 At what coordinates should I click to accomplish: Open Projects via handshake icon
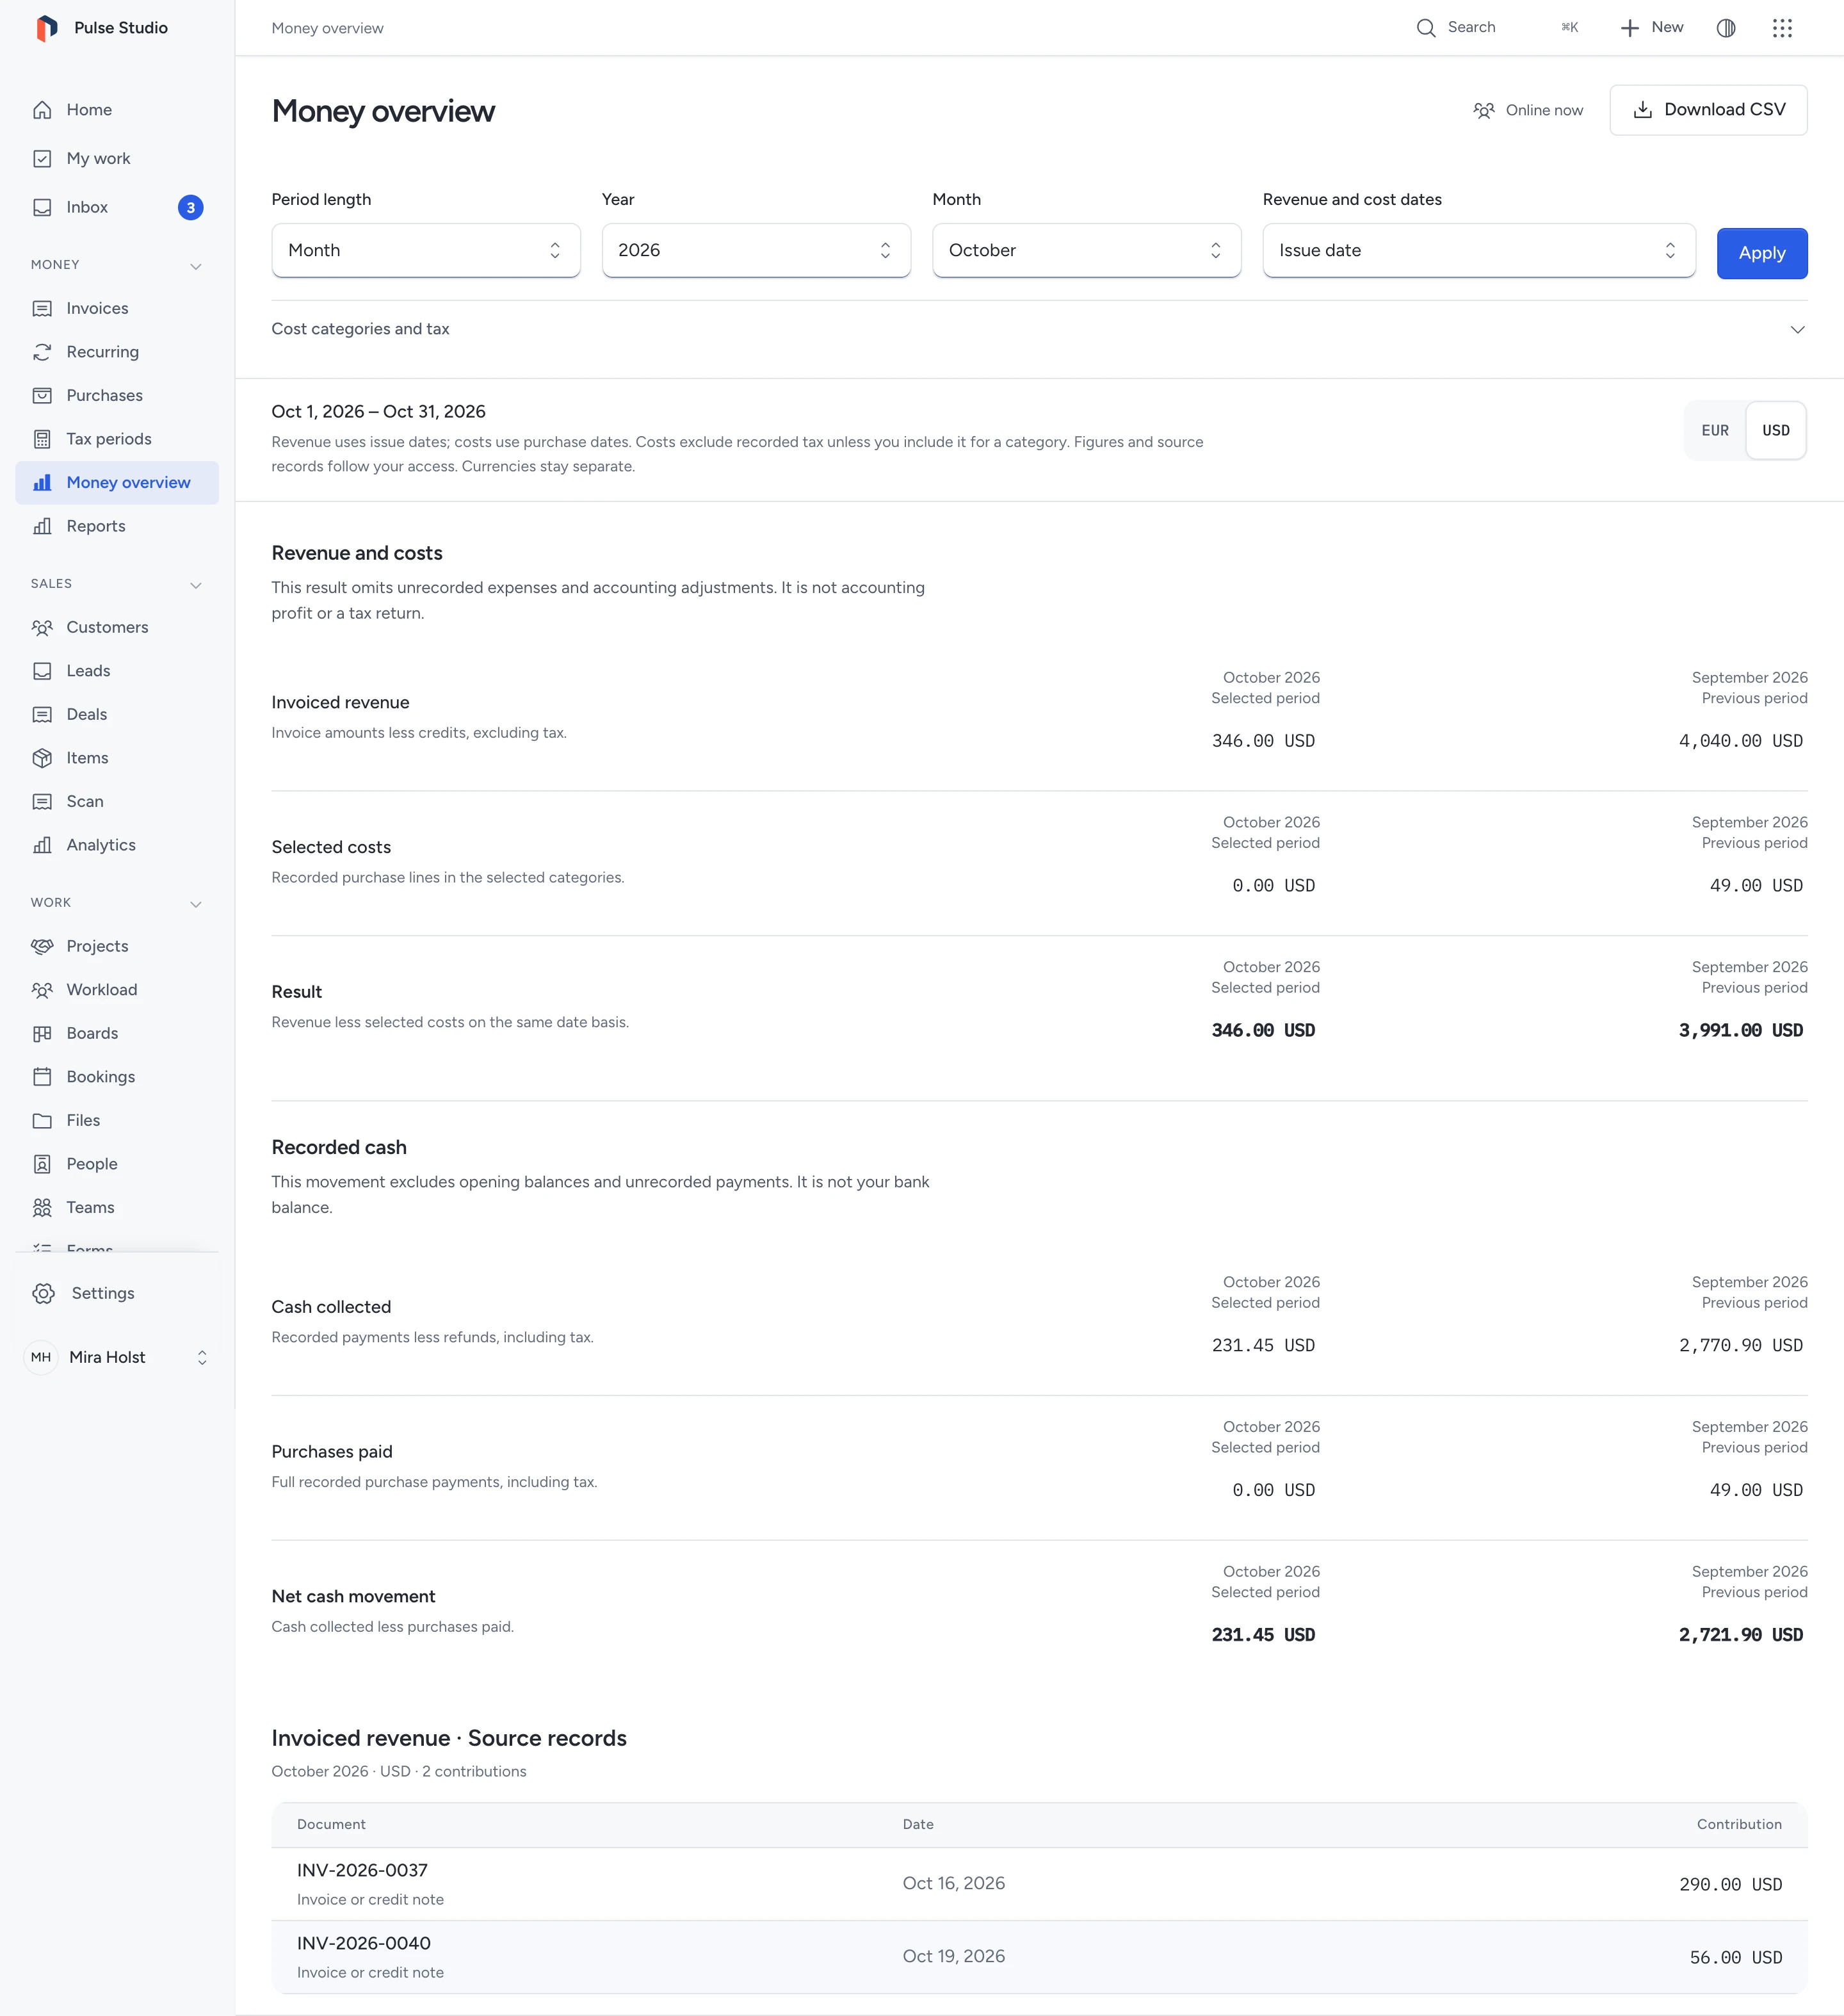point(42,946)
